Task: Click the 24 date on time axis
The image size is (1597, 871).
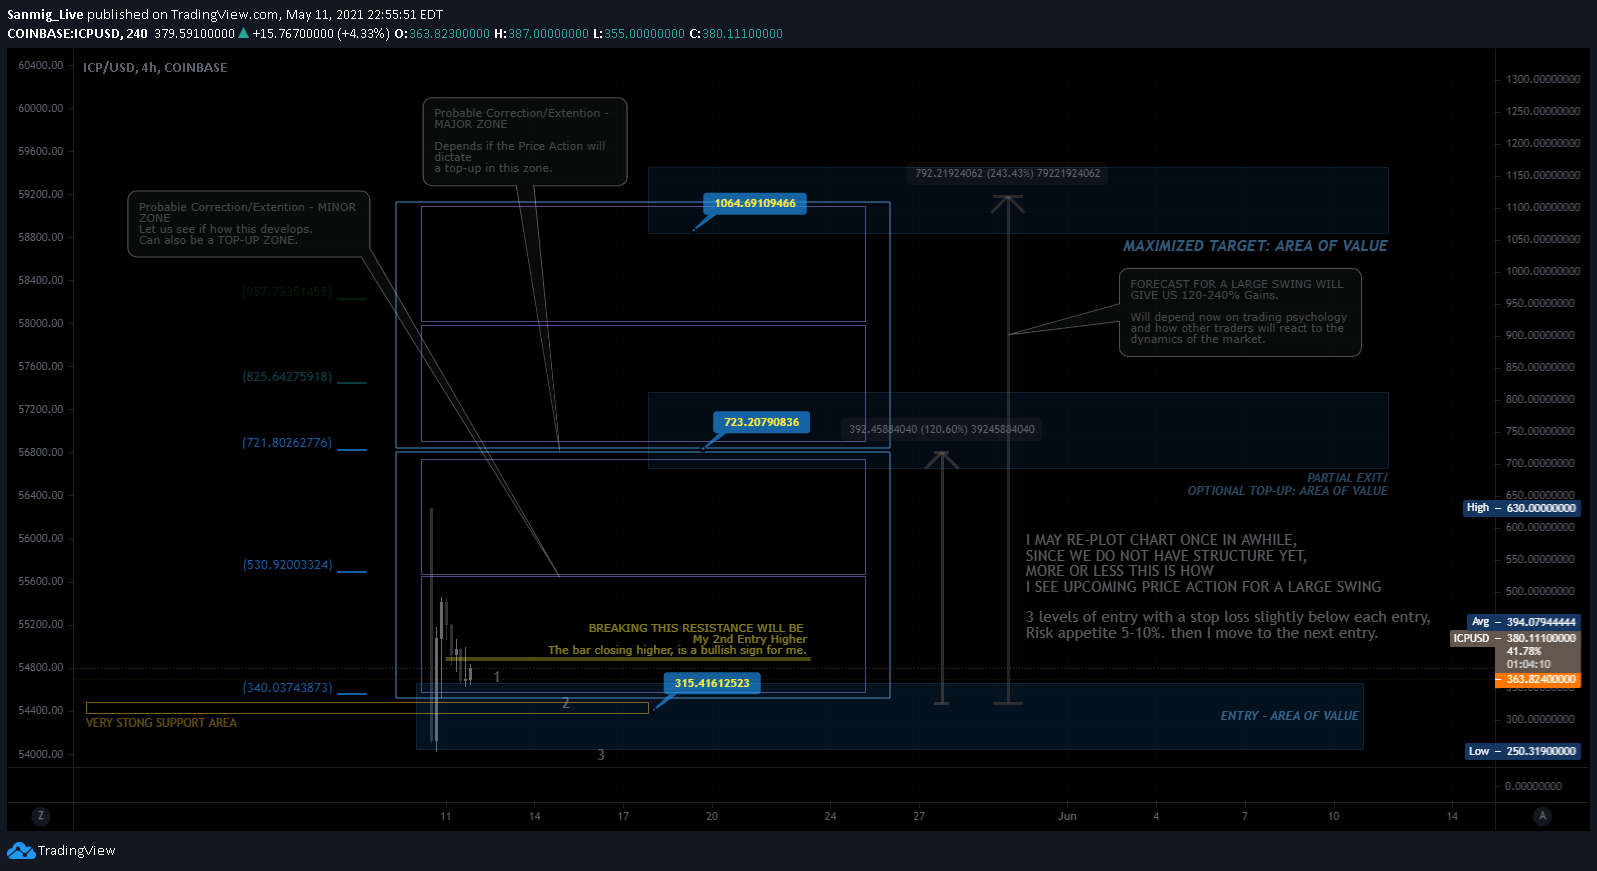Action: [x=830, y=816]
